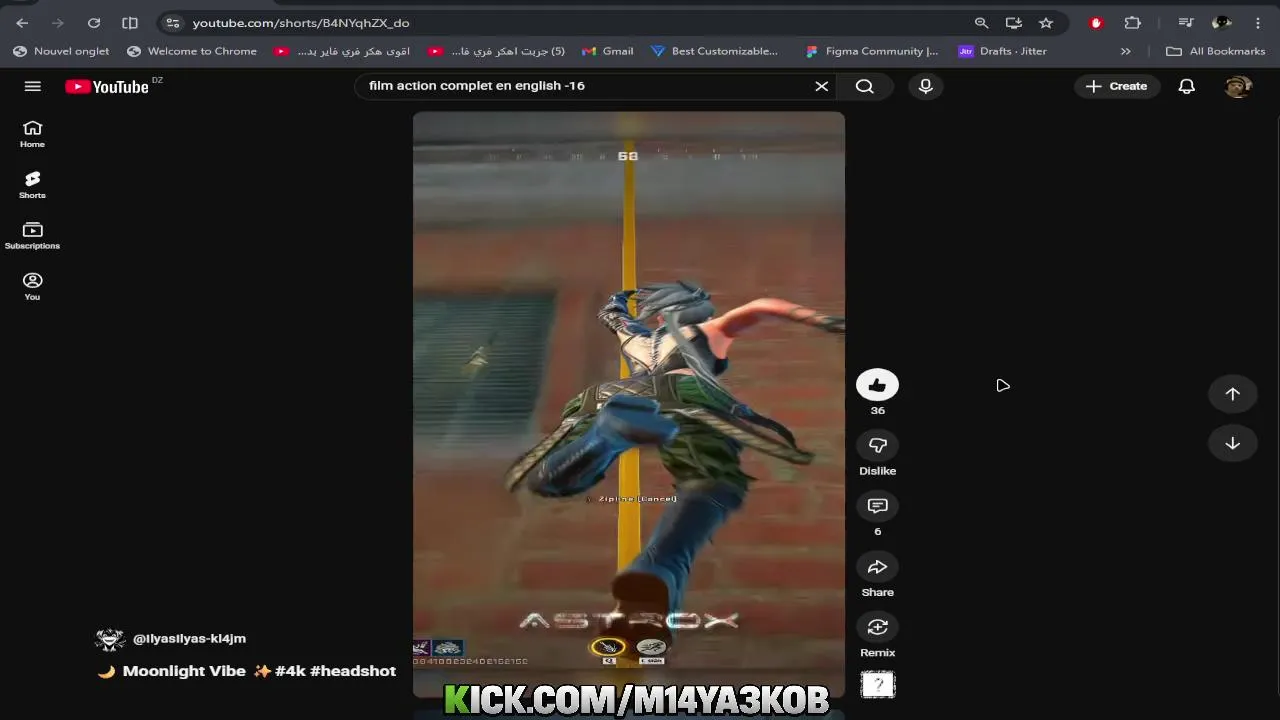Open Chrome three-dot menu
The image size is (1280, 720).
point(1258,23)
